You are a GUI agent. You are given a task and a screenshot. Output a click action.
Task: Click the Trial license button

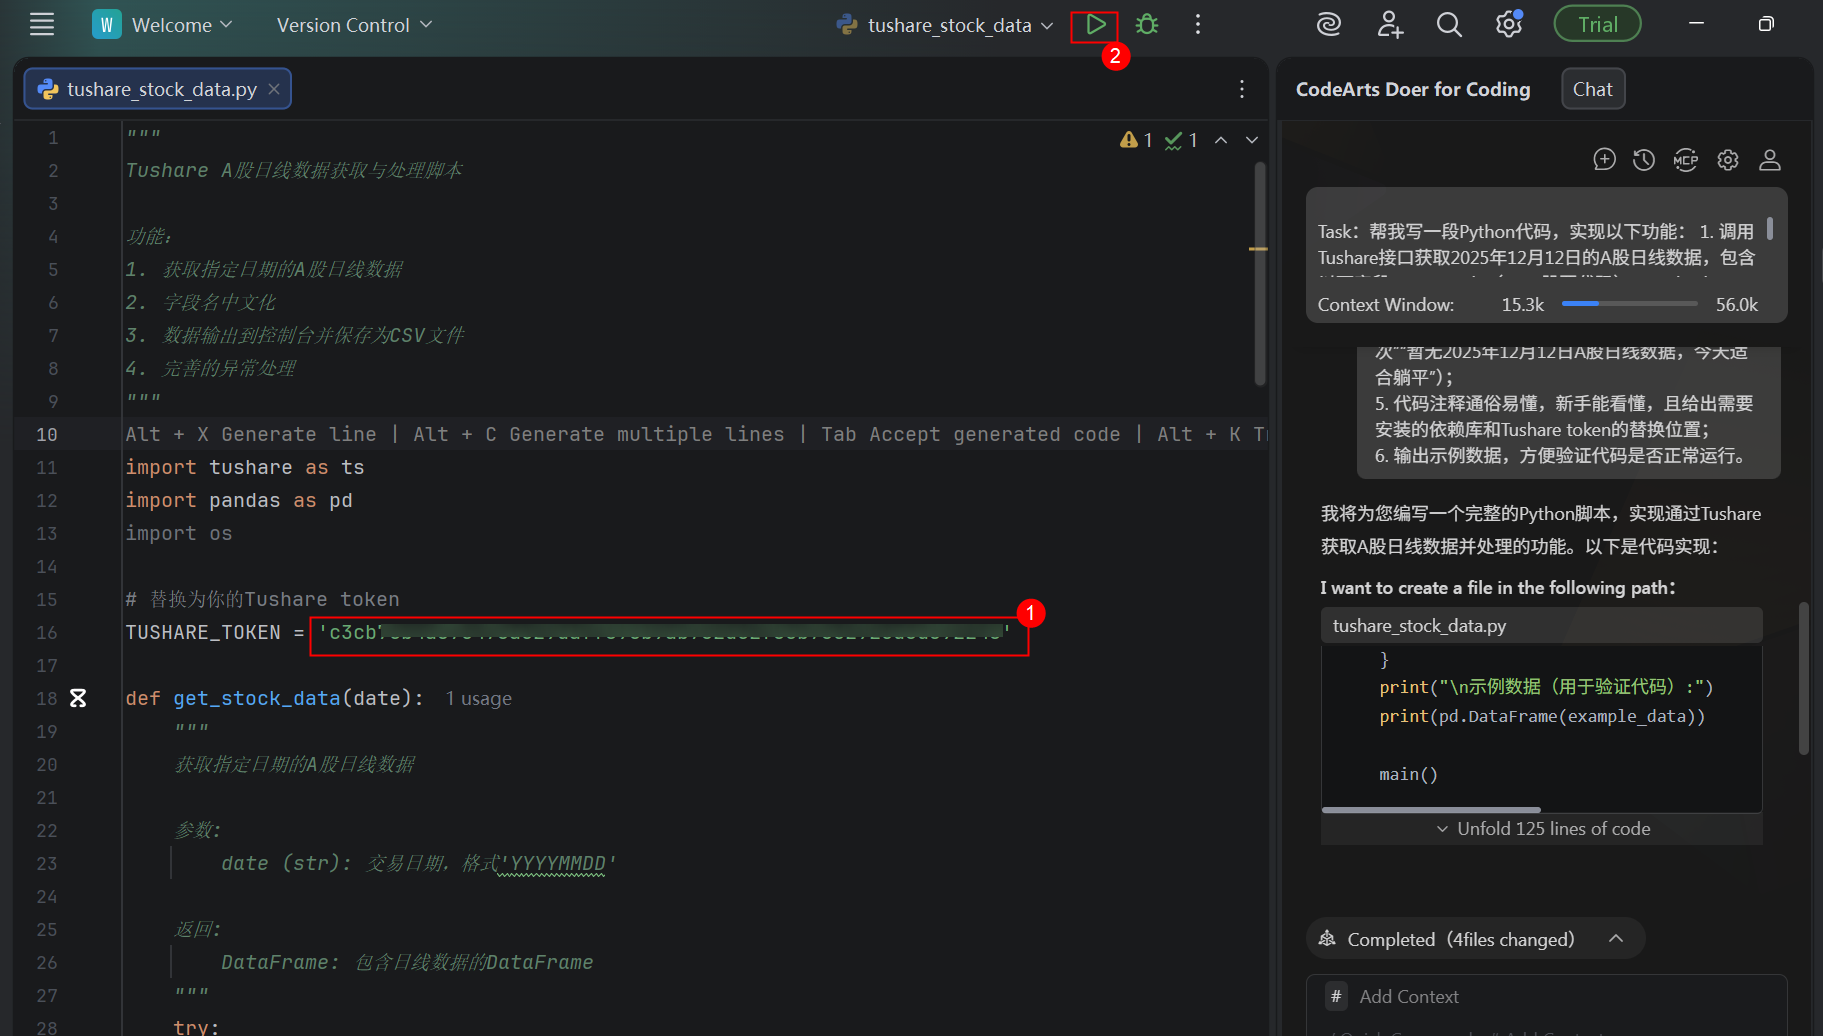1597,25
